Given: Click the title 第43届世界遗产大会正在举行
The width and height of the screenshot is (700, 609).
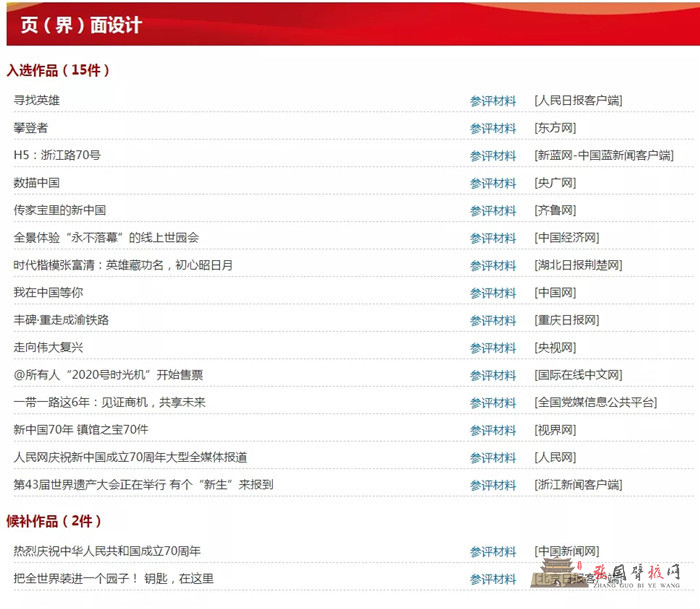Looking at the screenshot, I should [143, 484].
